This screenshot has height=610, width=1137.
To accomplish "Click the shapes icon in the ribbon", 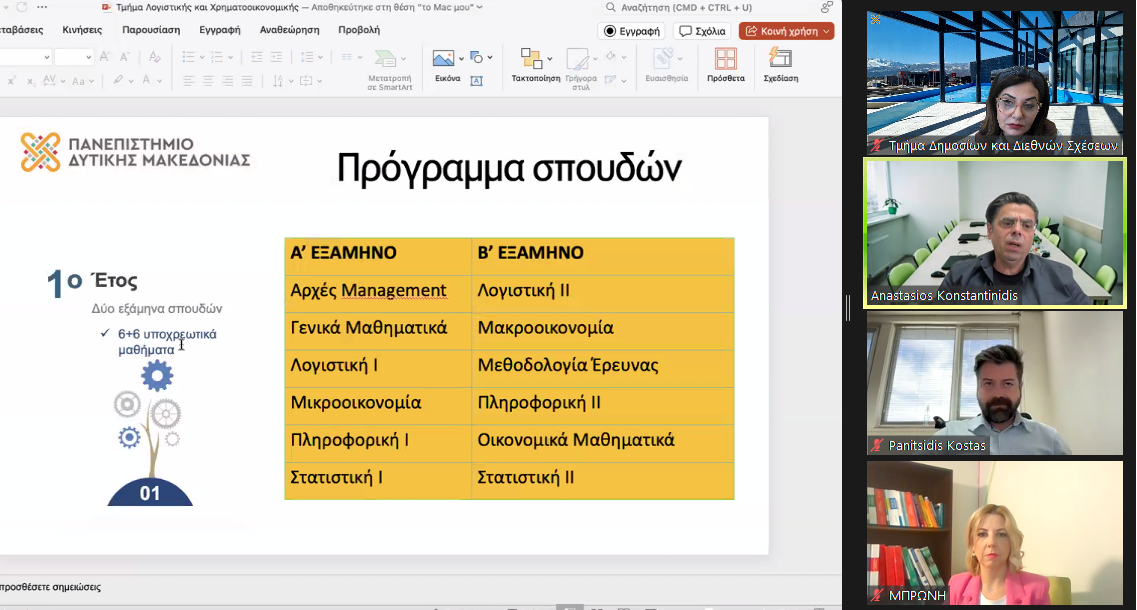I will (476, 57).
